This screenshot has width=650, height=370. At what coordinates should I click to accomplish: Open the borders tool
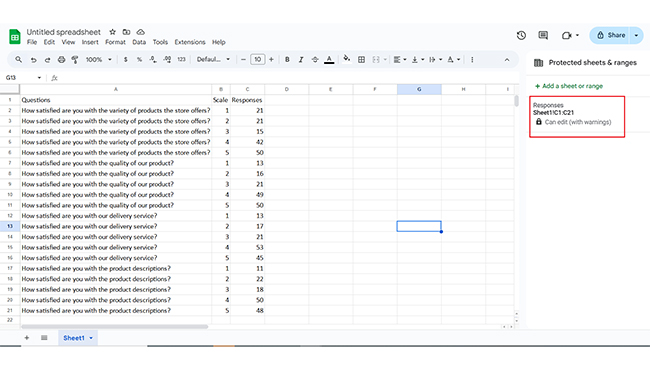(x=361, y=60)
